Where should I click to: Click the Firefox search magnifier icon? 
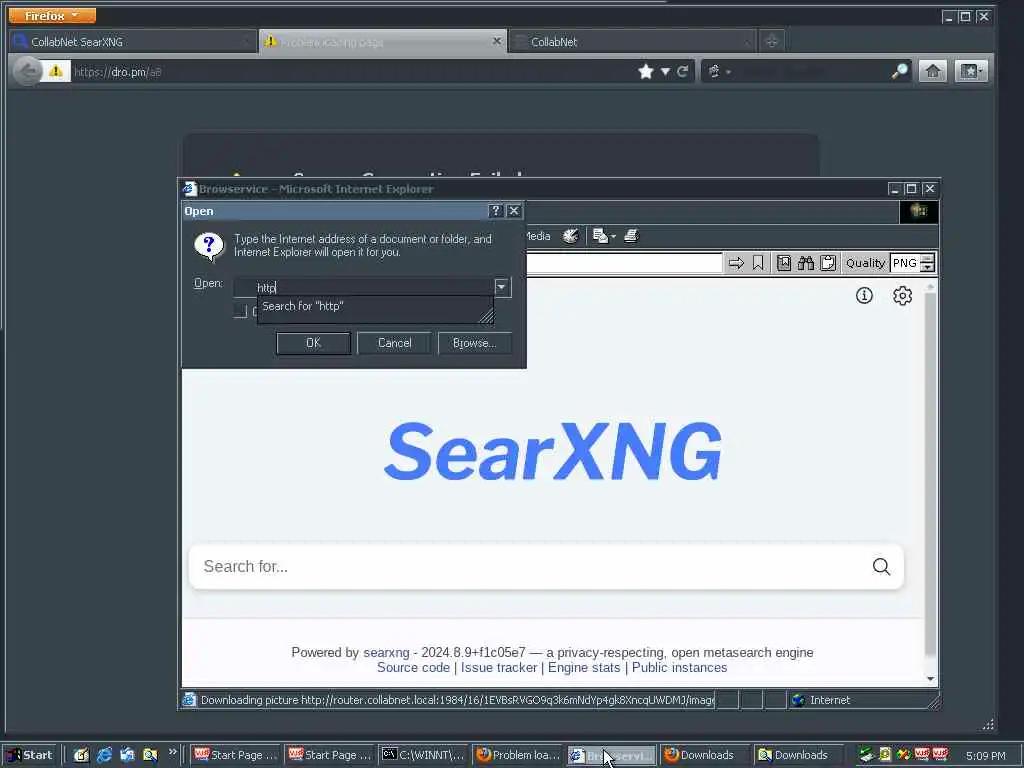pyautogui.click(x=899, y=71)
